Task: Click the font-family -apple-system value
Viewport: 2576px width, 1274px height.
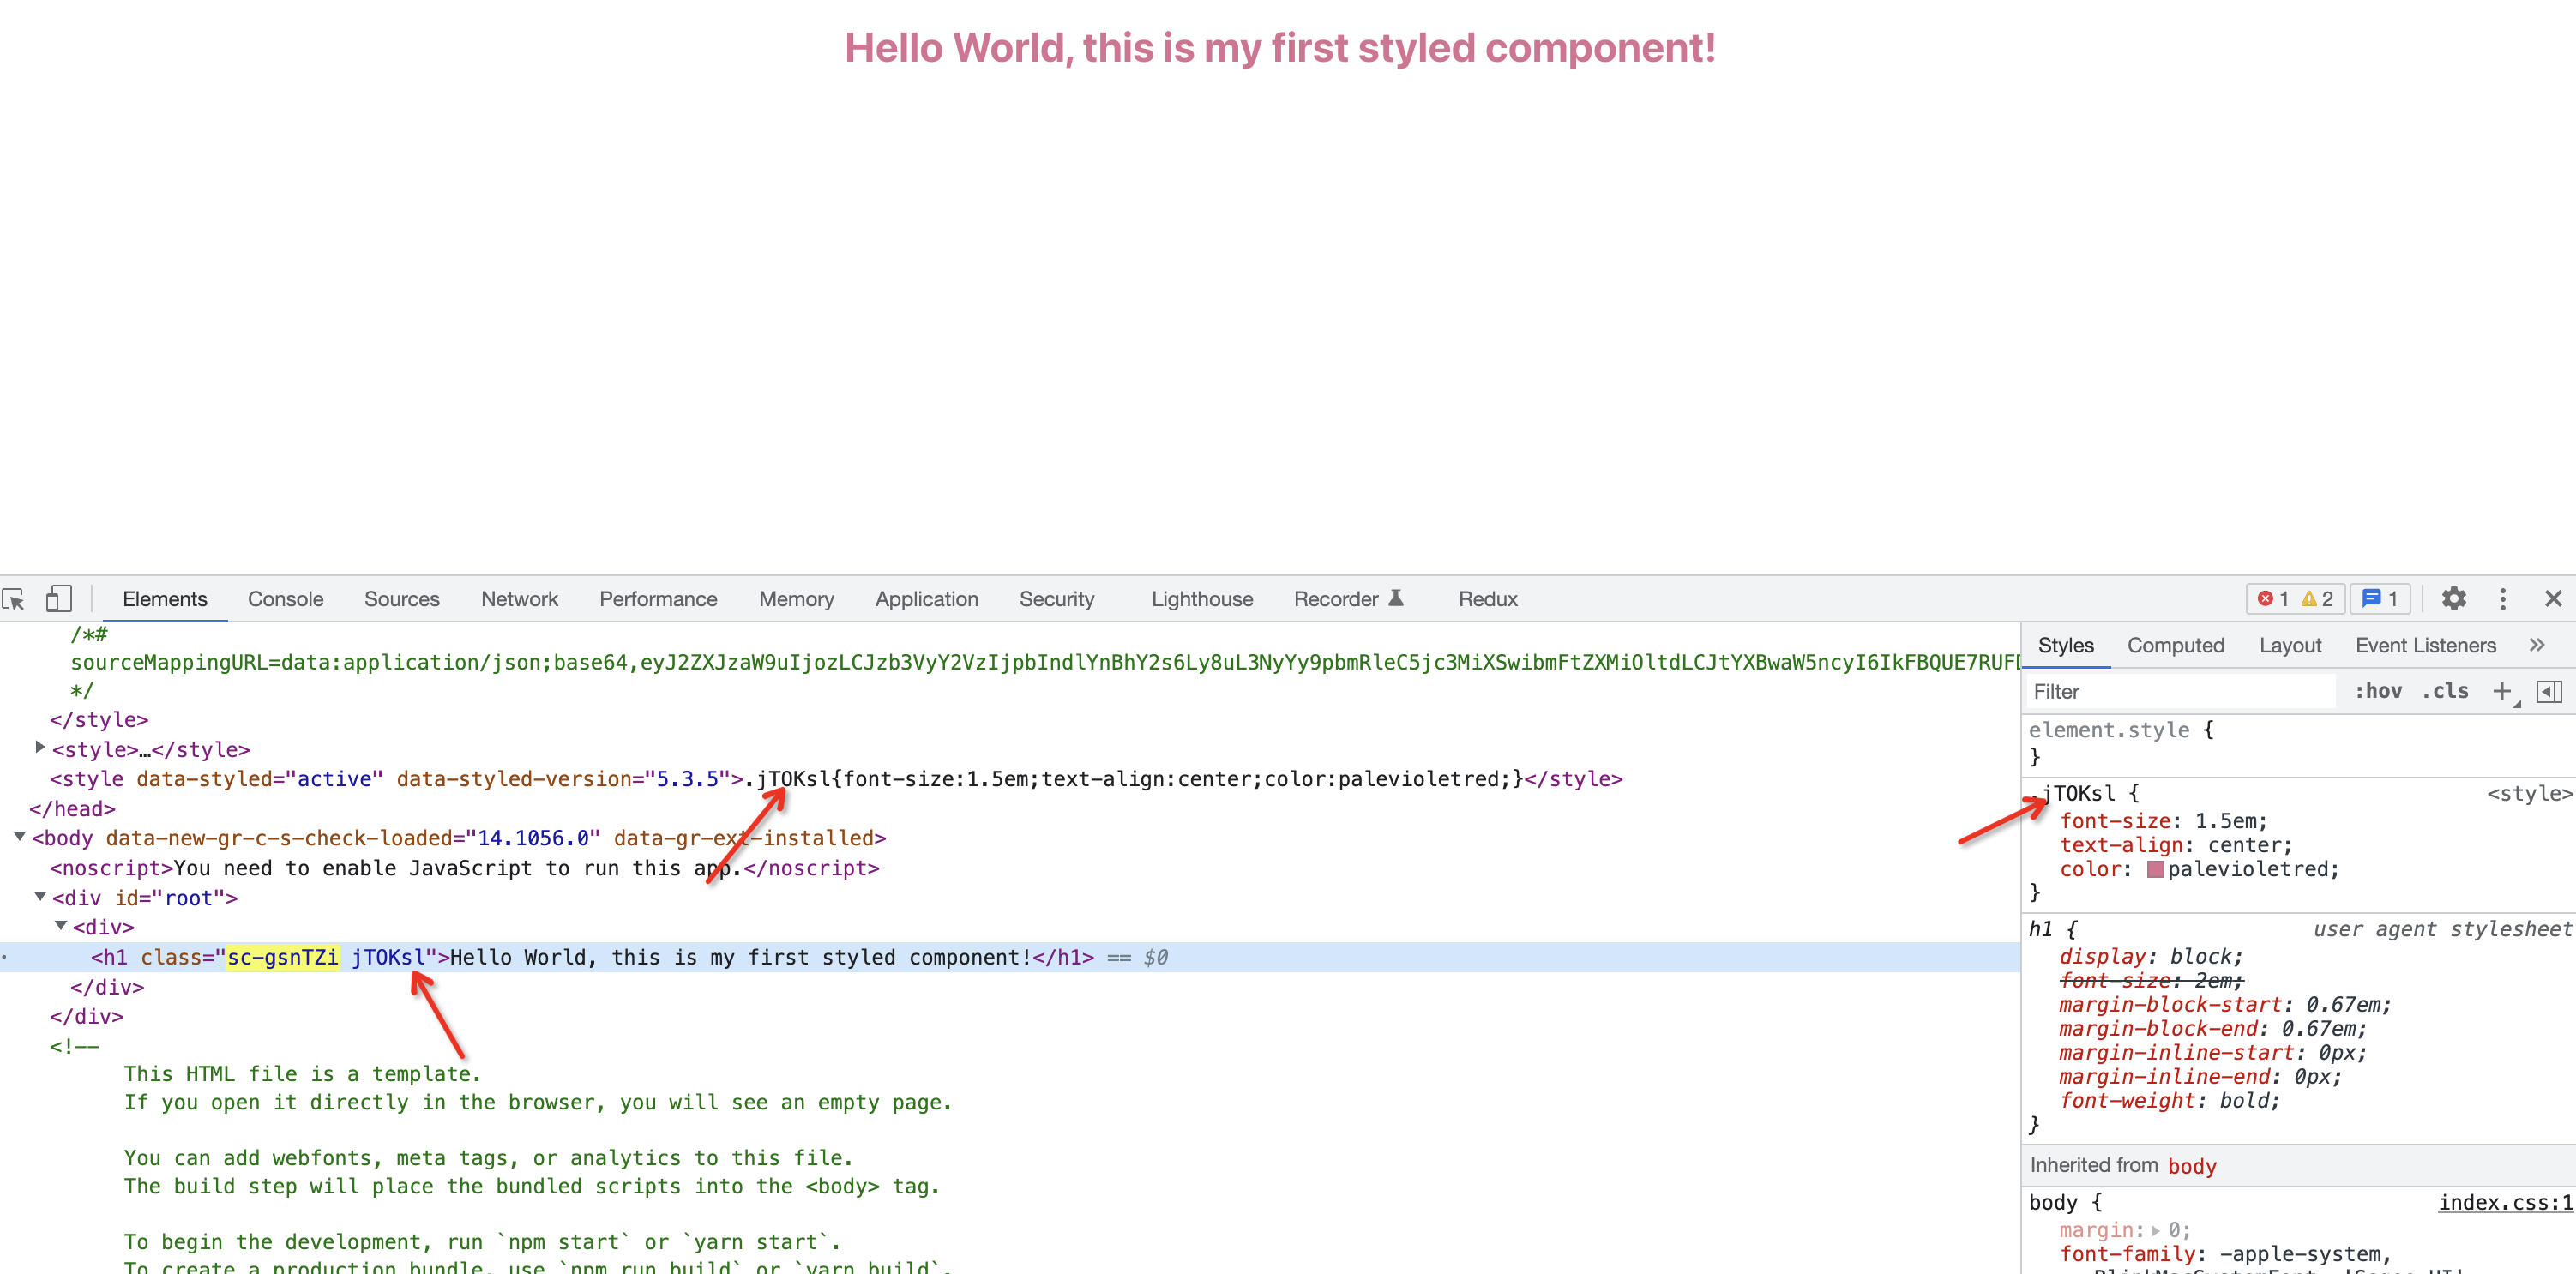Action: click(2304, 1254)
